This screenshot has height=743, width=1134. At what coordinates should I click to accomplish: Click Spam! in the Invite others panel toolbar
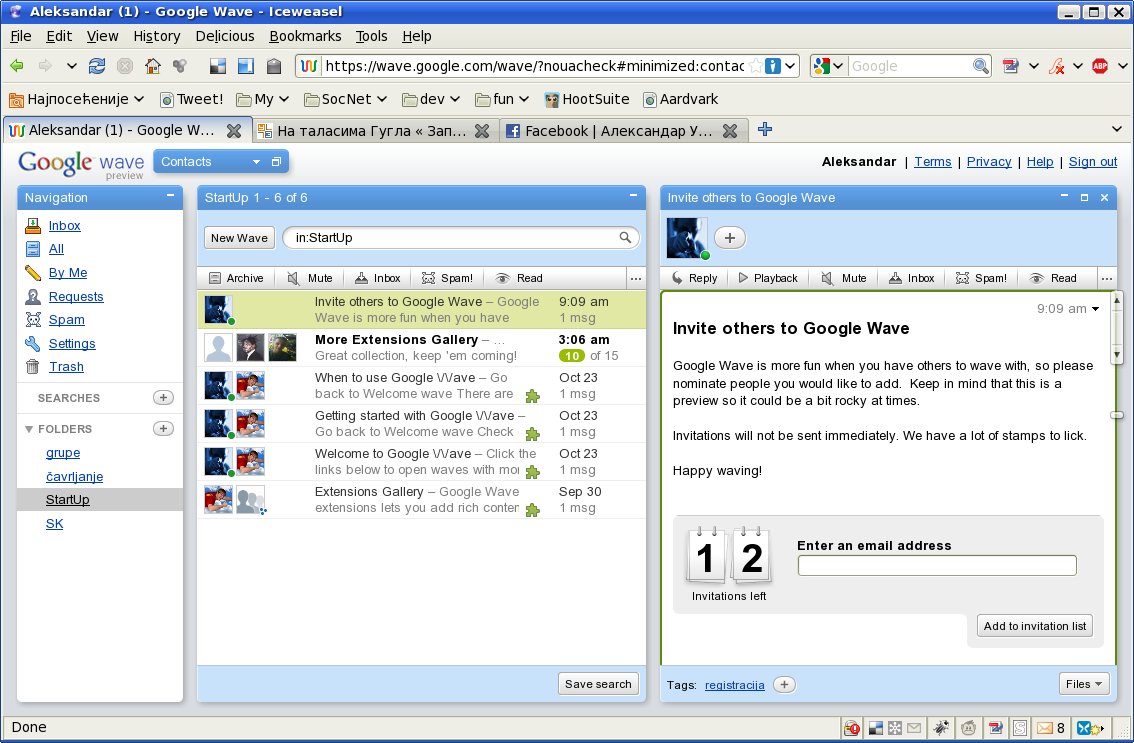pyautogui.click(x=981, y=278)
